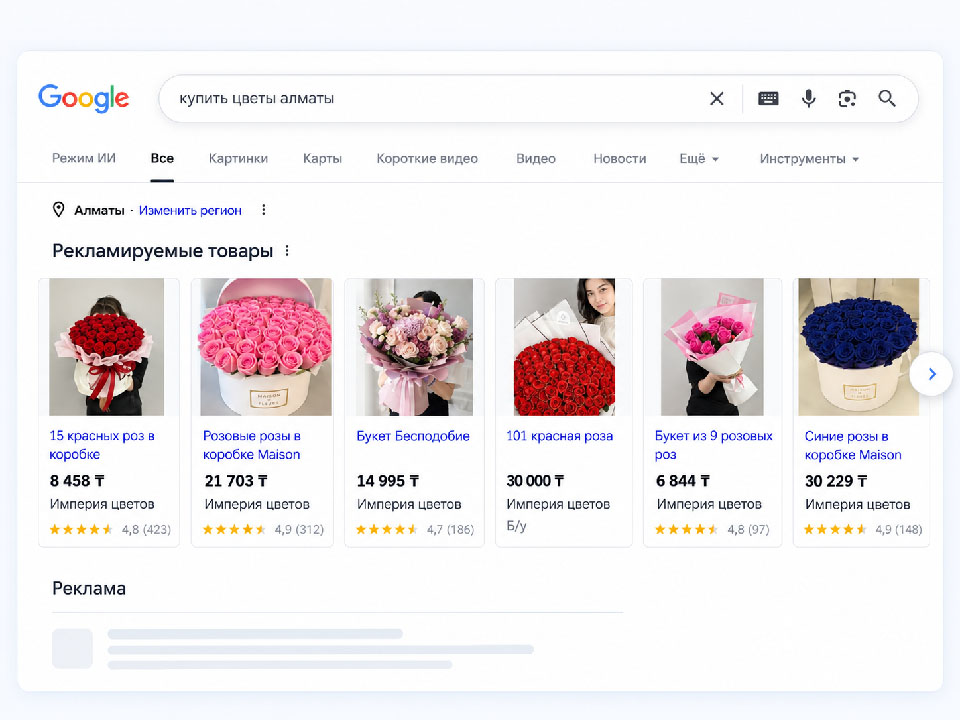Click the 4,7 (186) star rating
The image size is (960, 720).
coord(415,529)
